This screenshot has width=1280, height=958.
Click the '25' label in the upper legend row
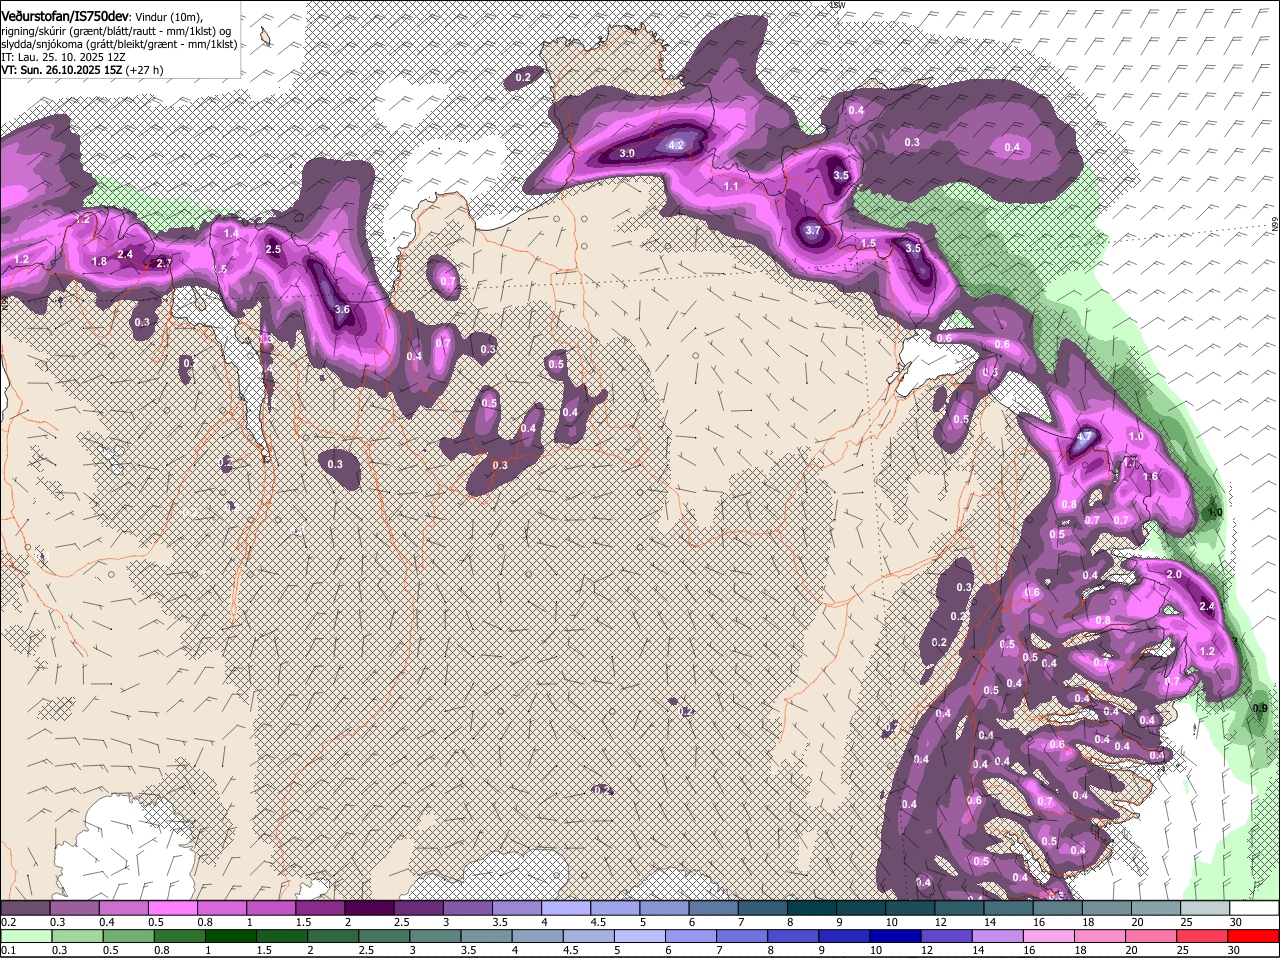pos(1186,922)
